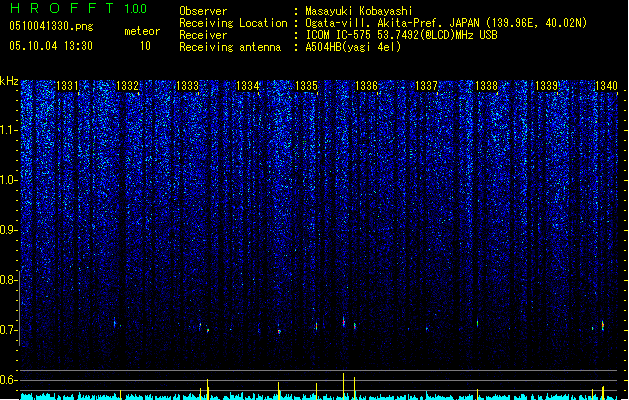The width and height of the screenshot is (629, 400).
Task: Click the 0.7 kHz axis label
Action: (x=9, y=330)
